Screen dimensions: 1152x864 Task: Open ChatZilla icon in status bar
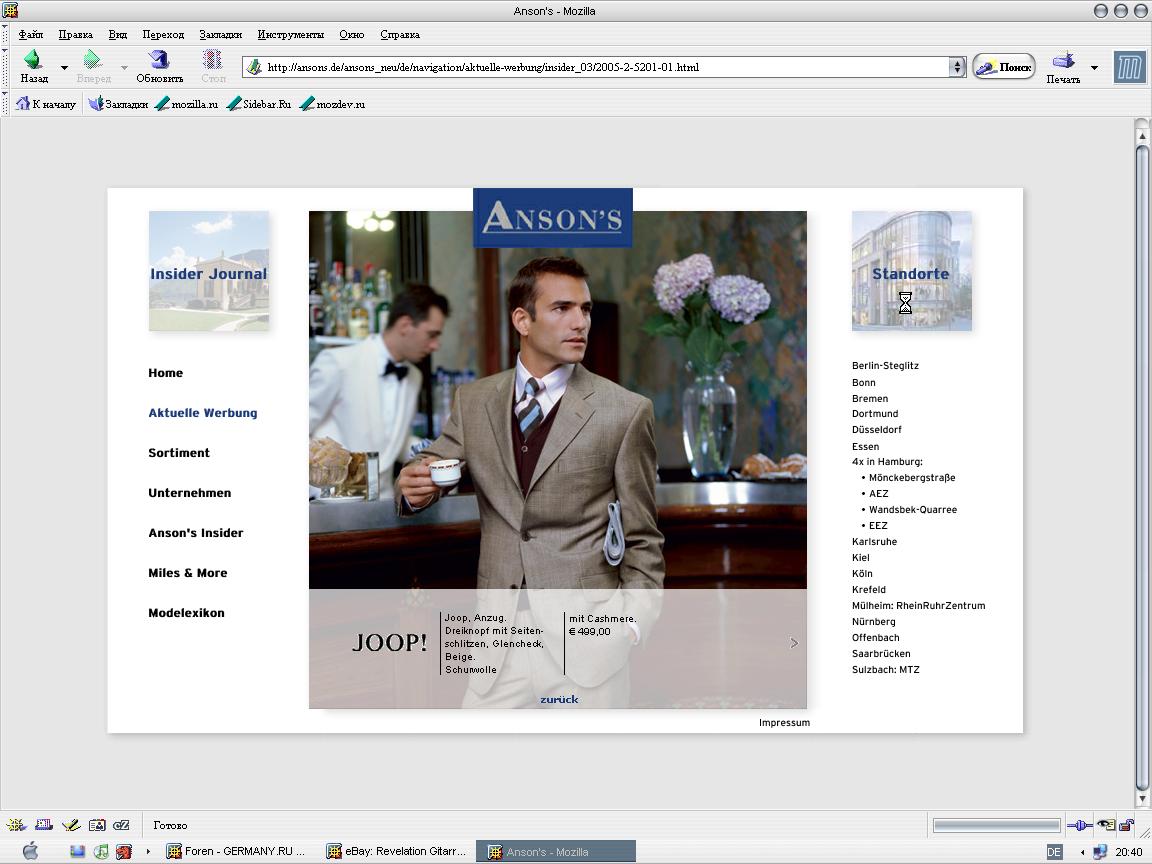point(121,825)
